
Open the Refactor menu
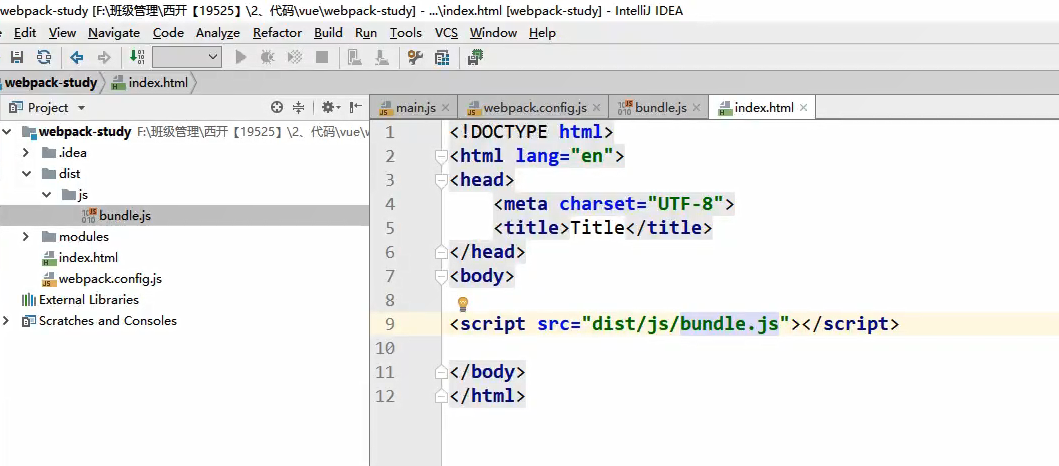click(277, 32)
